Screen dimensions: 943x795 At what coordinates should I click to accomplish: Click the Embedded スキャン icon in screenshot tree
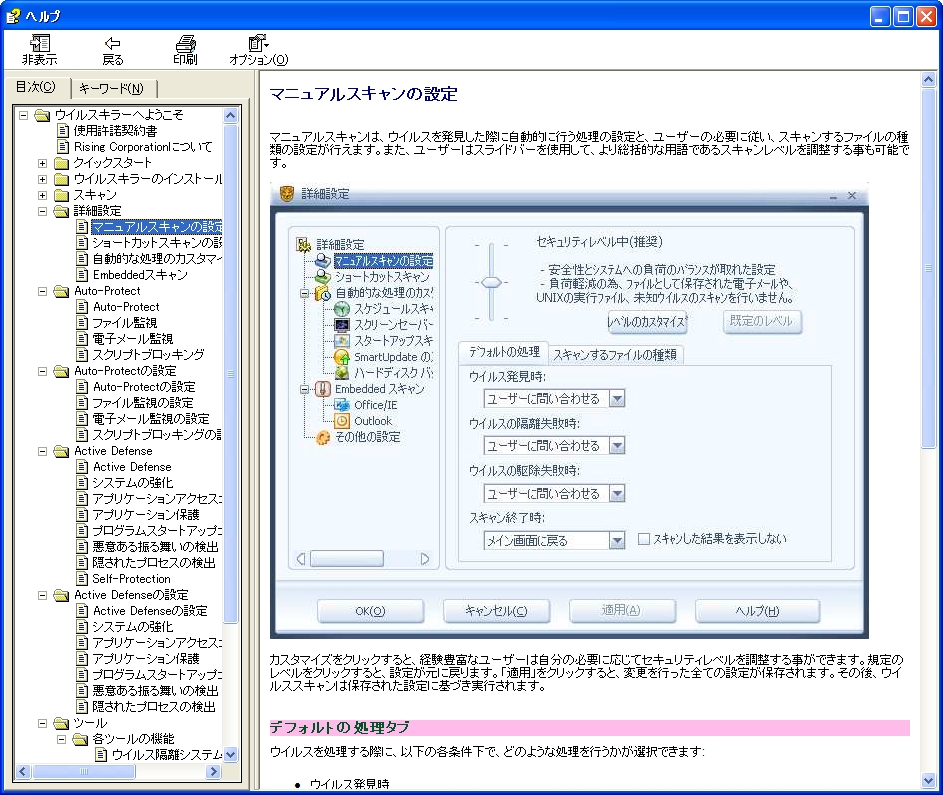[x=323, y=389]
